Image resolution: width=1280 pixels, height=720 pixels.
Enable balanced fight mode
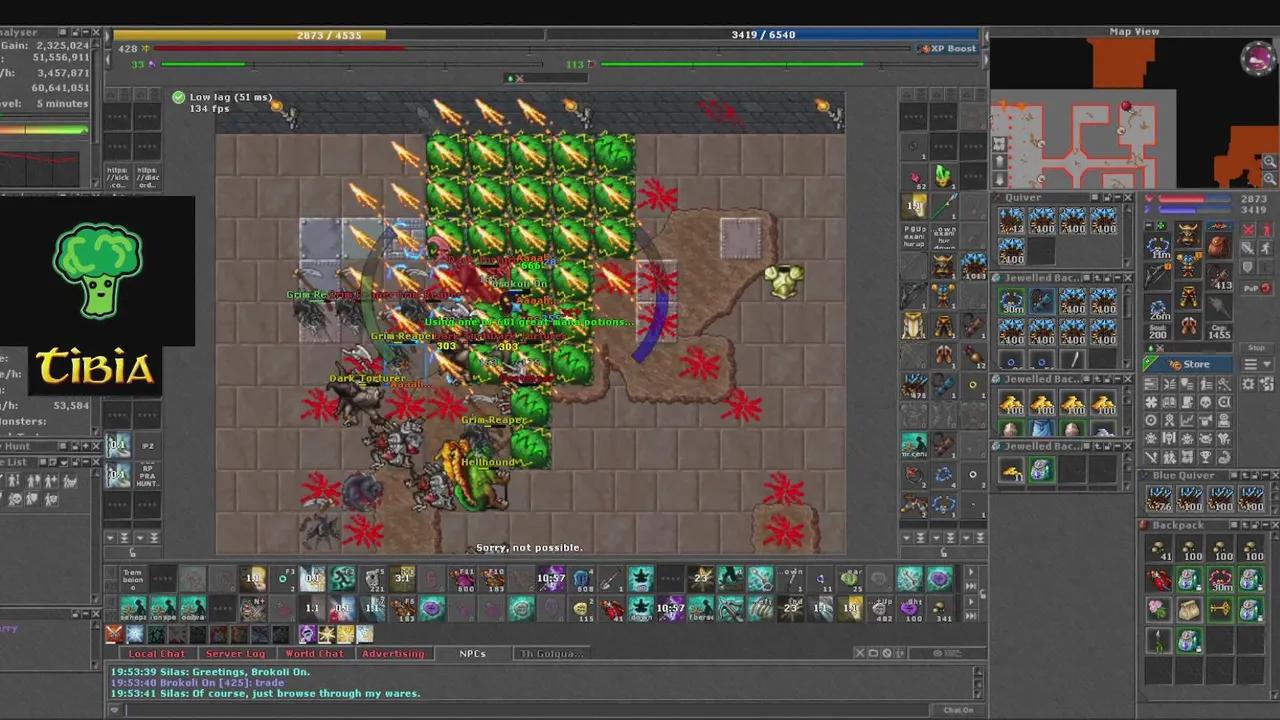click(x=1248, y=248)
